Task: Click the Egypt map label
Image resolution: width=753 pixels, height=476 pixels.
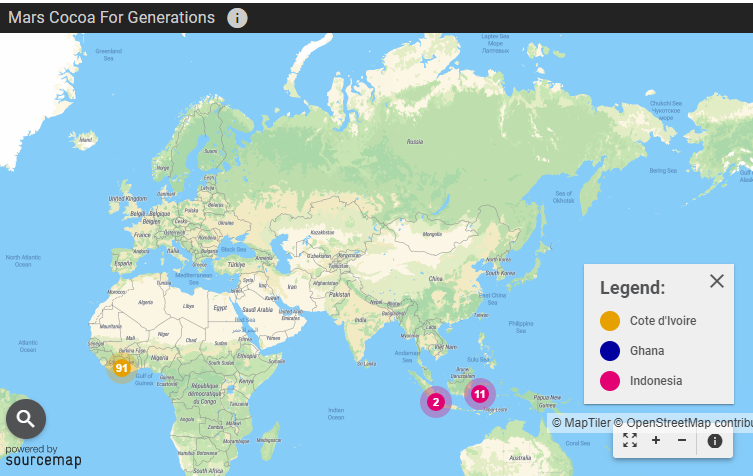Action: [220, 308]
